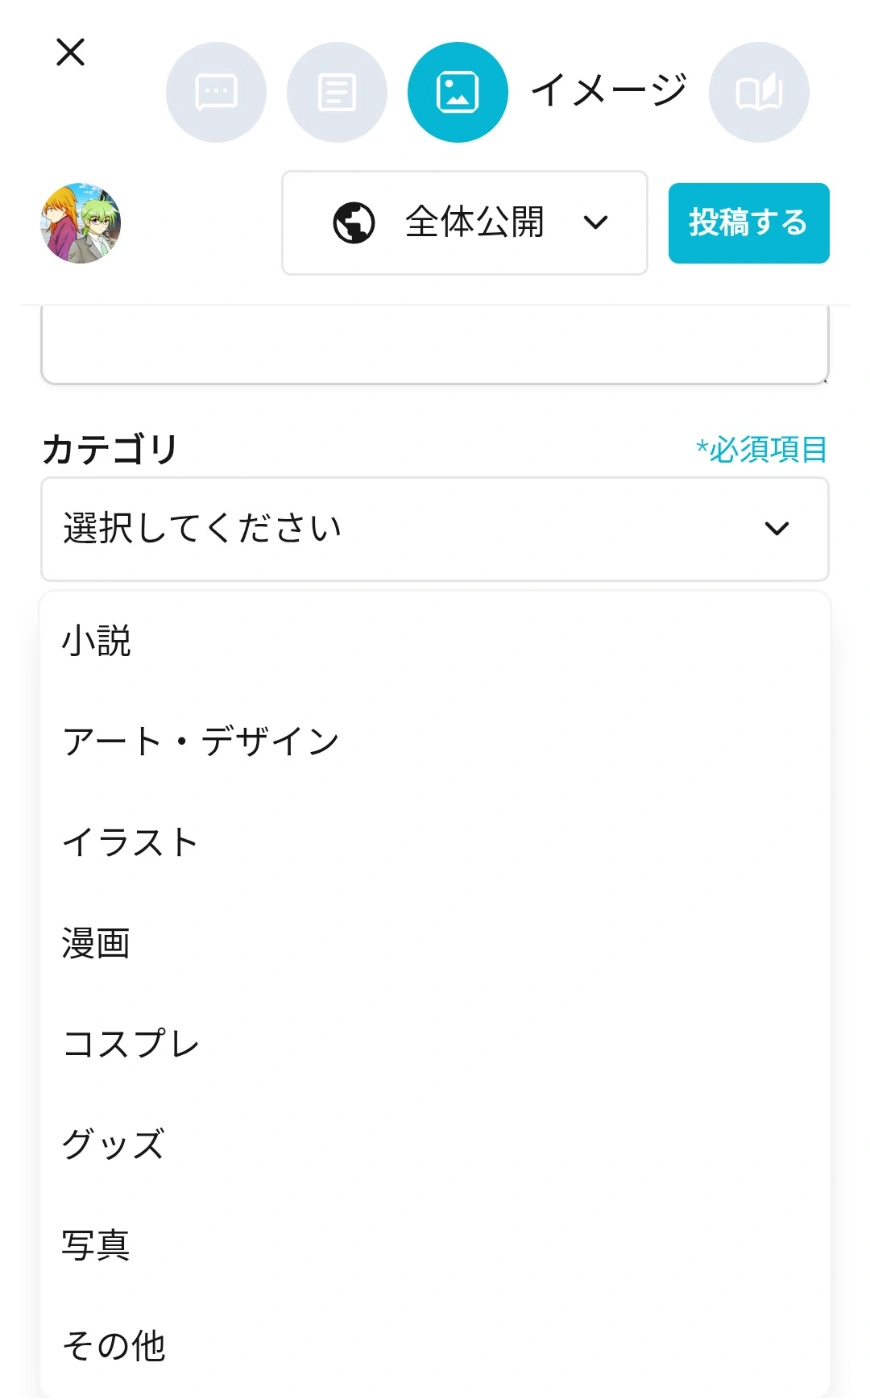Select コスプレ category option
This screenshot has width=870, height=1400.
131,1045
